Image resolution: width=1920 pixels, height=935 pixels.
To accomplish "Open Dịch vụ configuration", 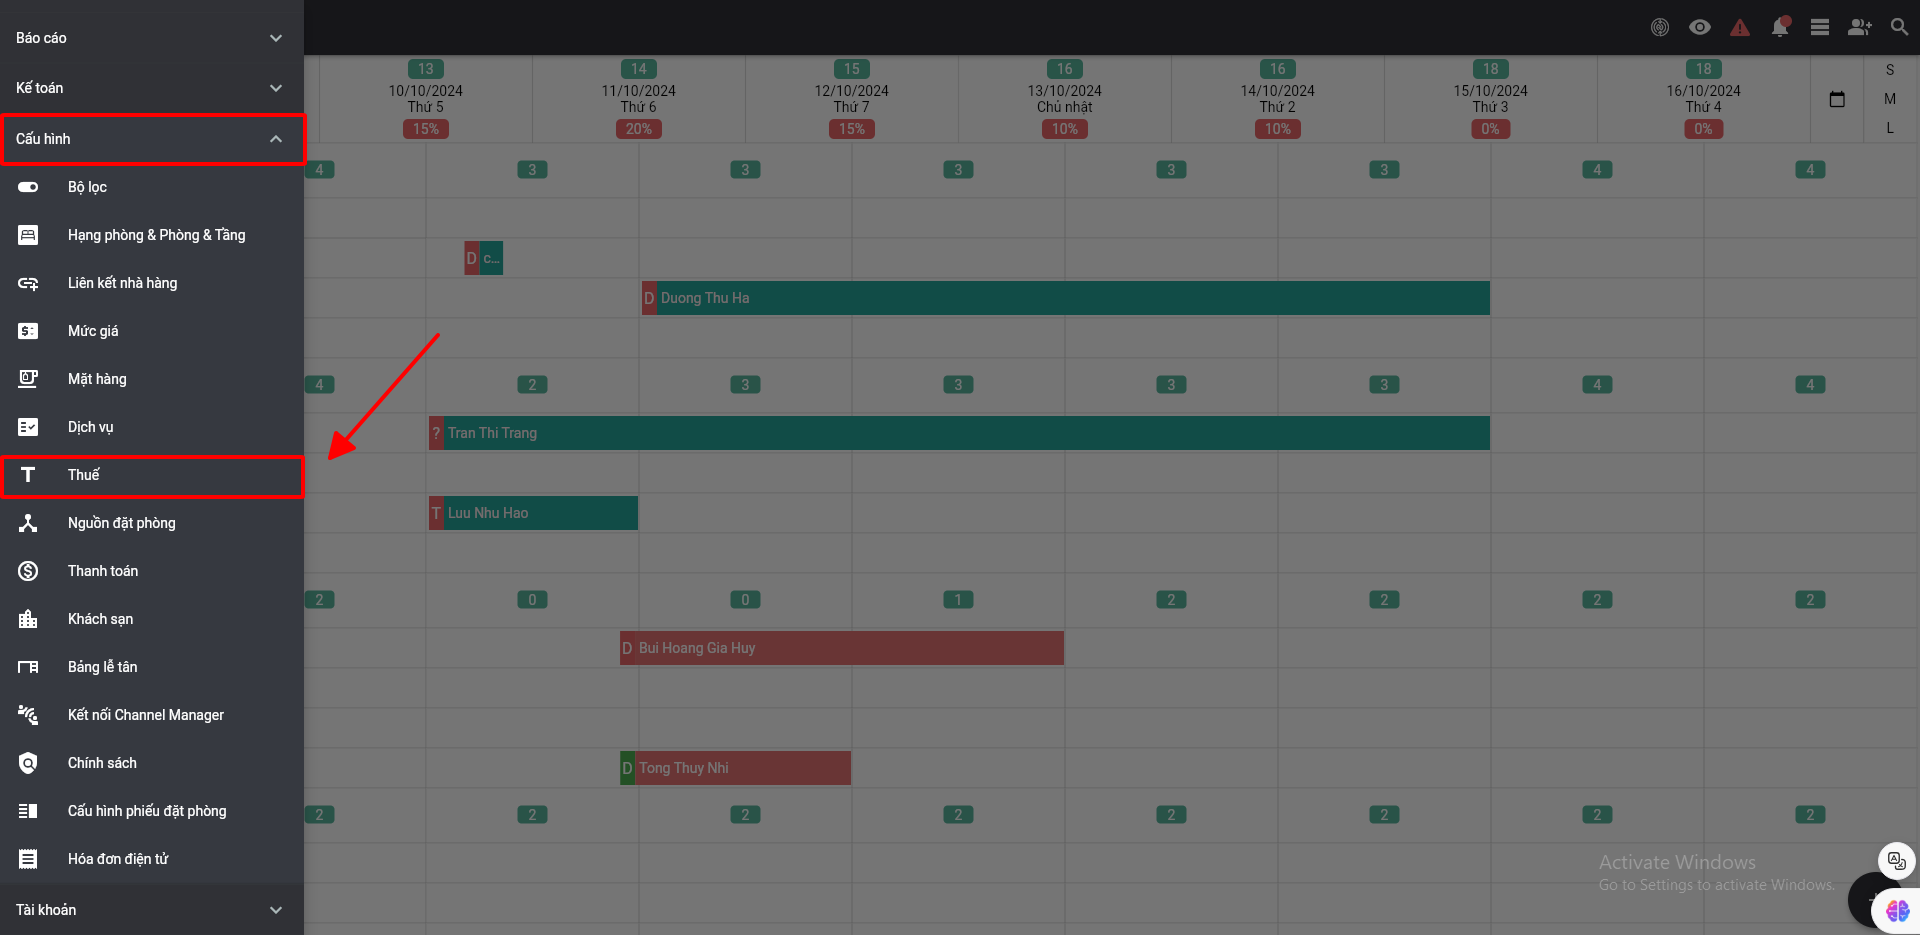I will pyautogui.click(x=152, y=427).
